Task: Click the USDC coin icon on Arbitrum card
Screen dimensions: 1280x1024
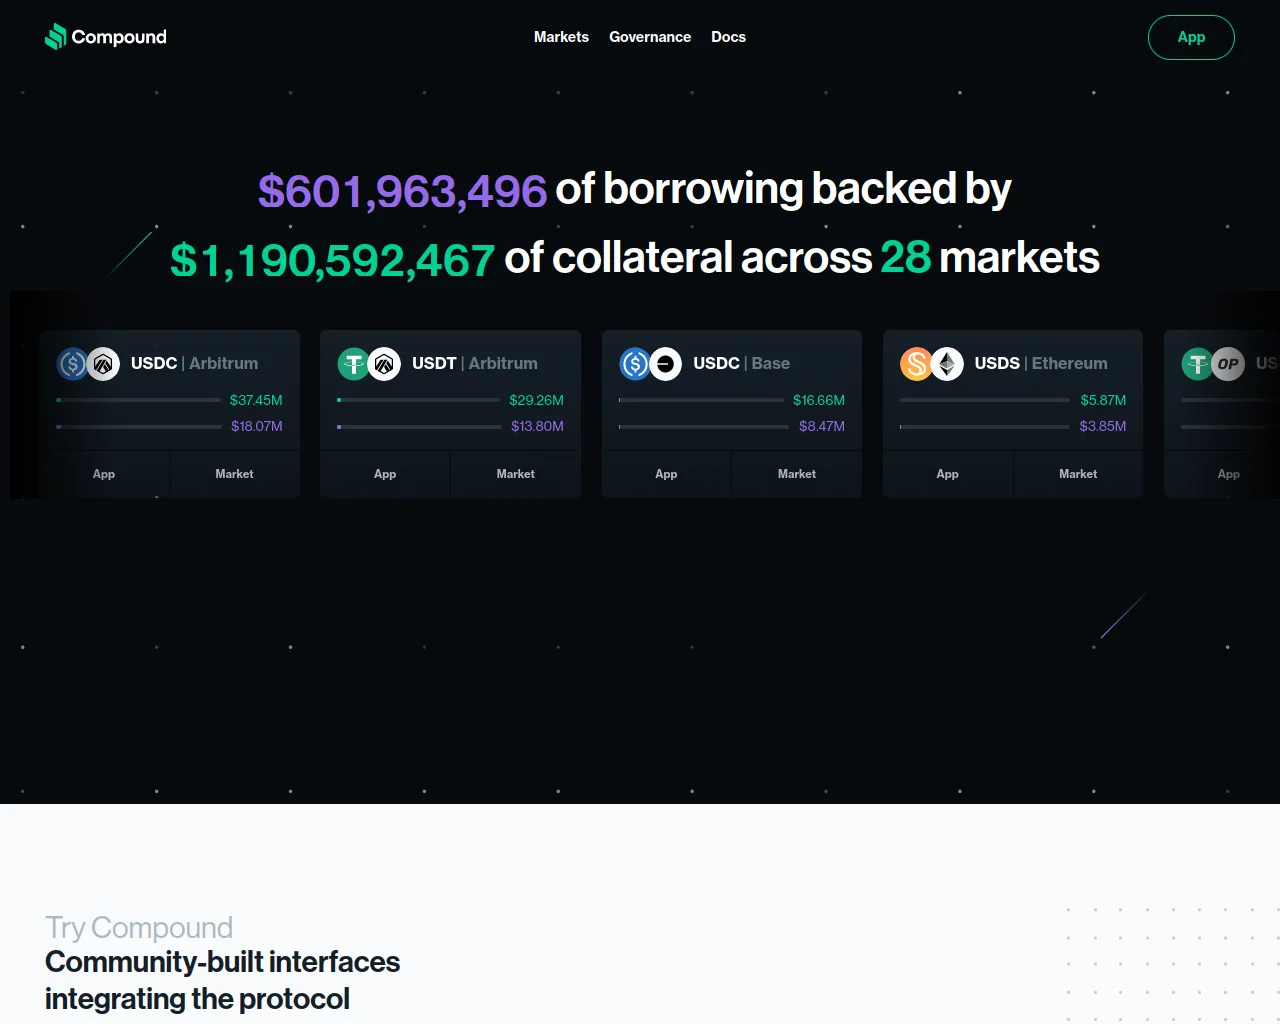Action: 73,364
